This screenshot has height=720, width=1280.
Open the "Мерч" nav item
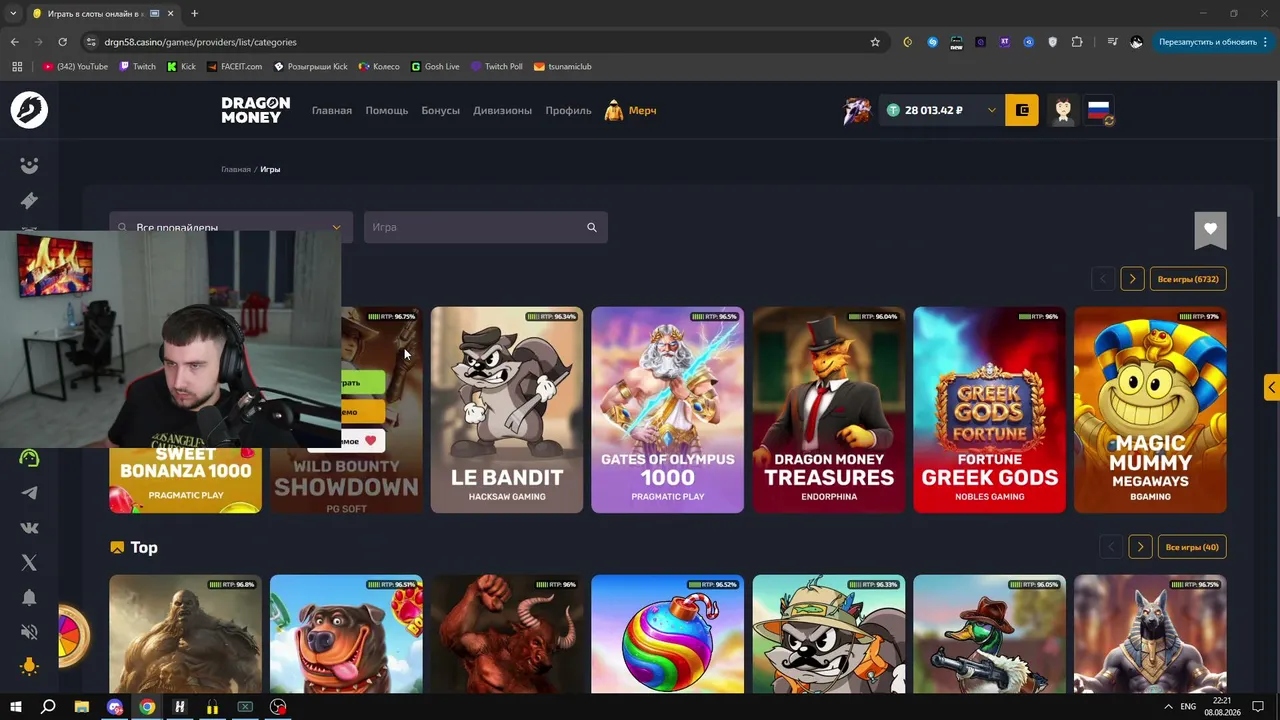click(x=631, y=110)
